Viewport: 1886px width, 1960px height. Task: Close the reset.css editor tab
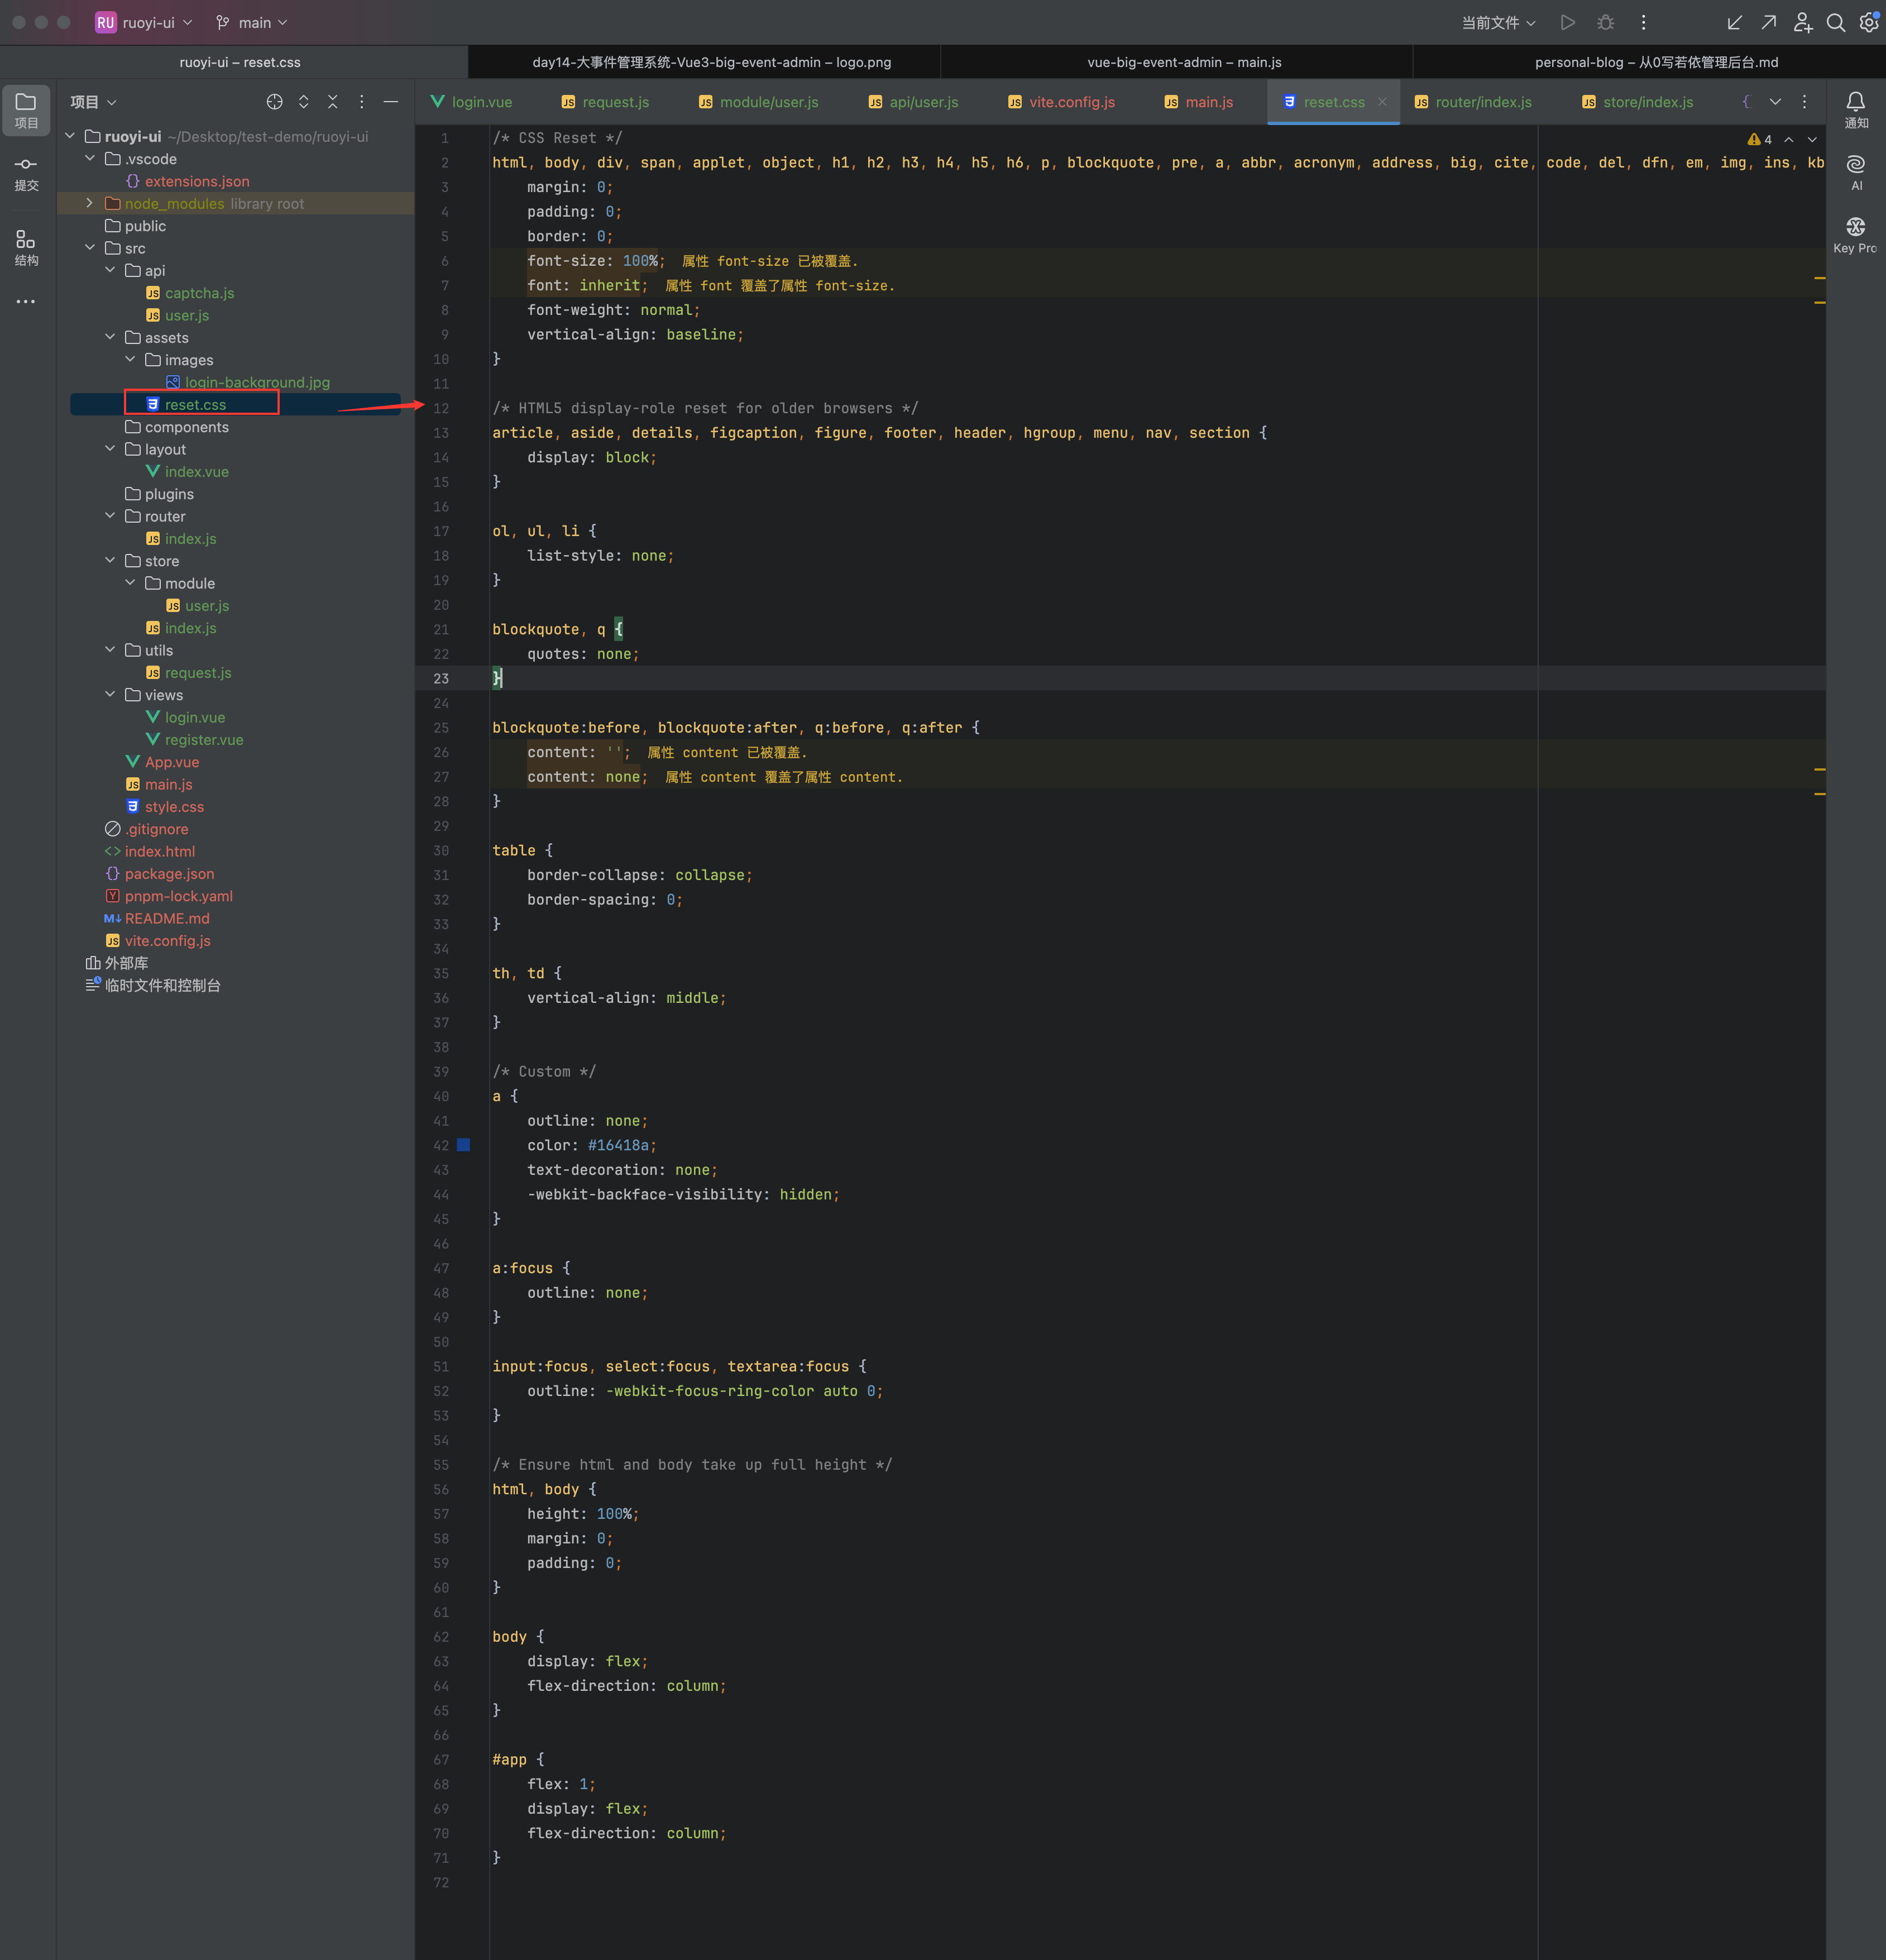(x=1382, y=102)
